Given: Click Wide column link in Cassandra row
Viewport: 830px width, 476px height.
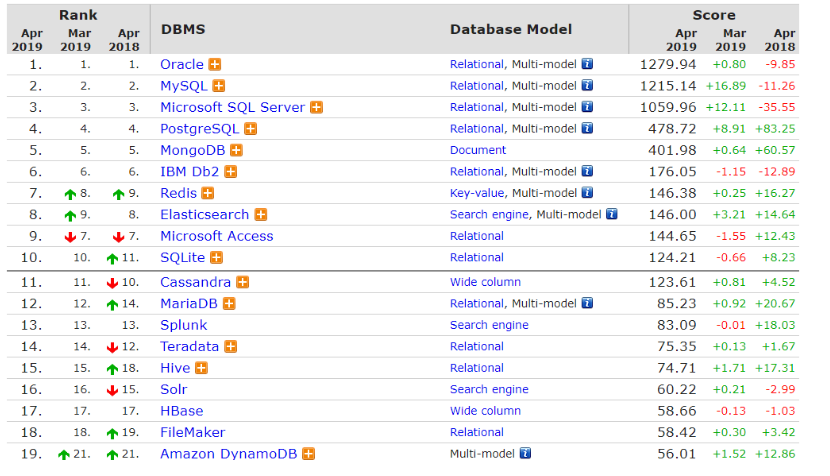Looking at the screenshot, I should (x=485, y=283).
